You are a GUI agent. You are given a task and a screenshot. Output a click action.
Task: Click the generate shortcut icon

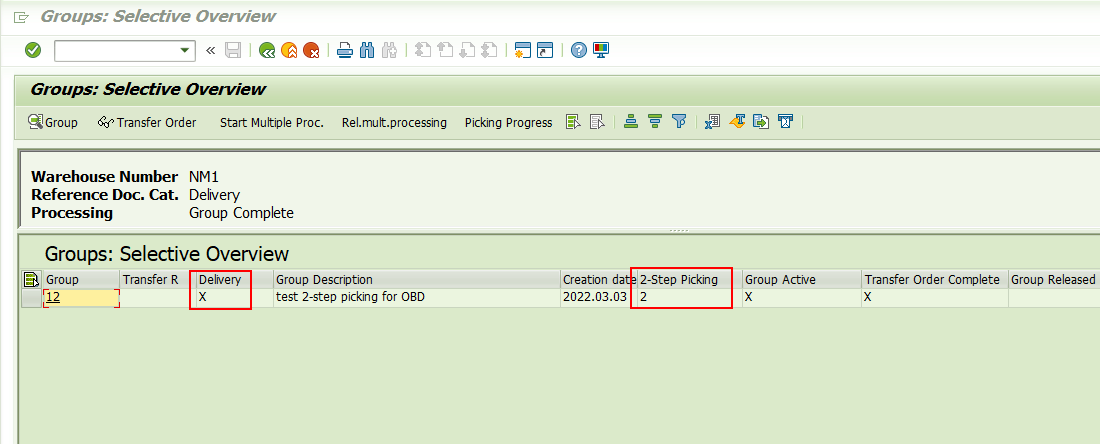click(x=545, y=51)
